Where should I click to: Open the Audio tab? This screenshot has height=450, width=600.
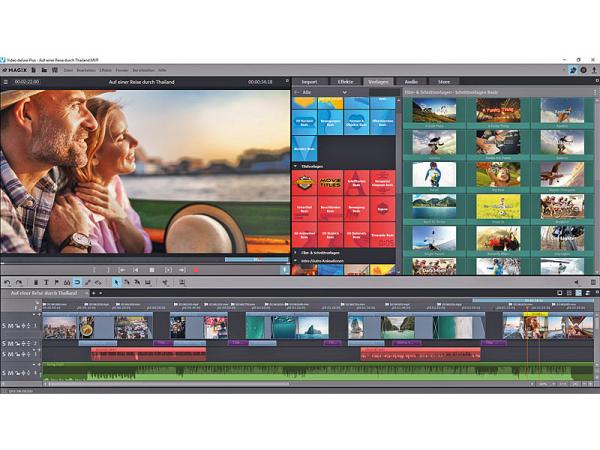click(411, 81)
